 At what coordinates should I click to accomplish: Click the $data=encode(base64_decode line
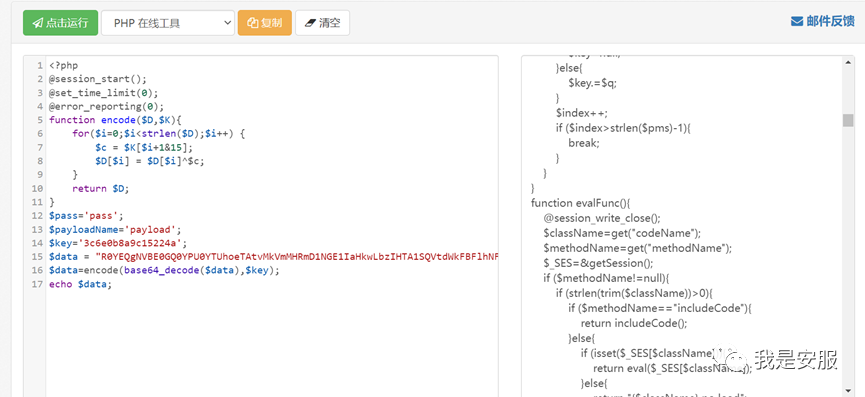click(x=164, y=270)
